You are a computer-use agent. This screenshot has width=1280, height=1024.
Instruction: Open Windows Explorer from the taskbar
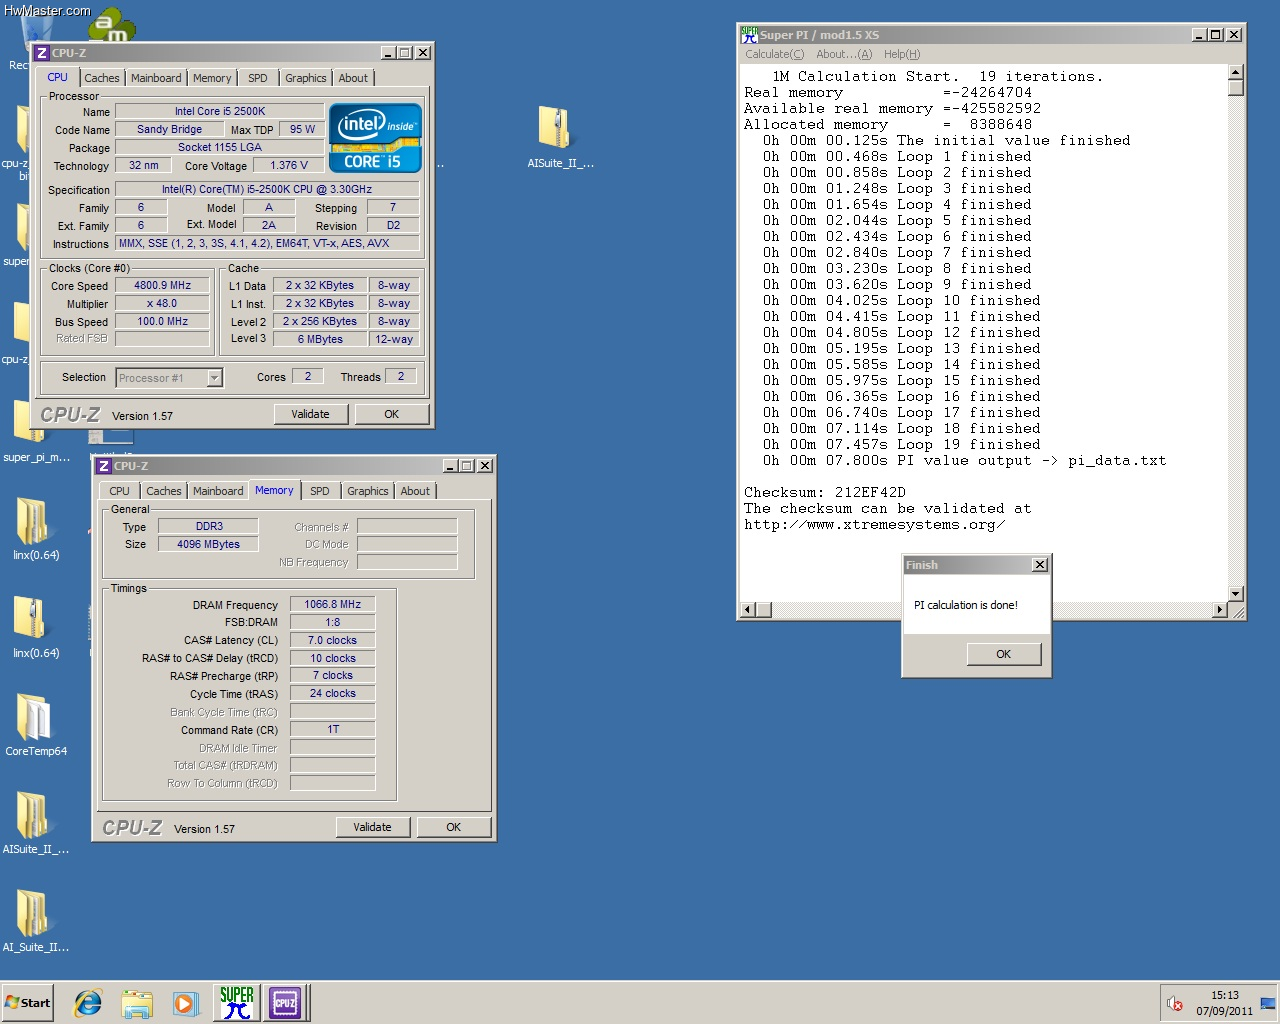coord(137,1003)
